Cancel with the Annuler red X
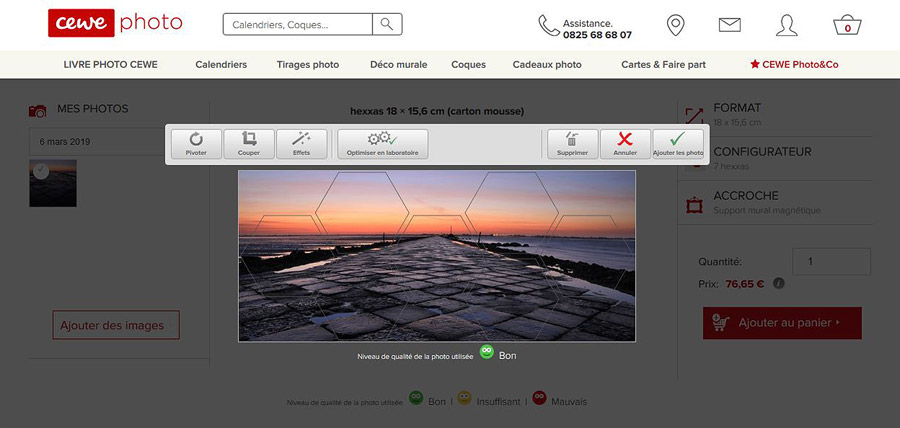Viewport: 900px width, 428px height. 625,144
